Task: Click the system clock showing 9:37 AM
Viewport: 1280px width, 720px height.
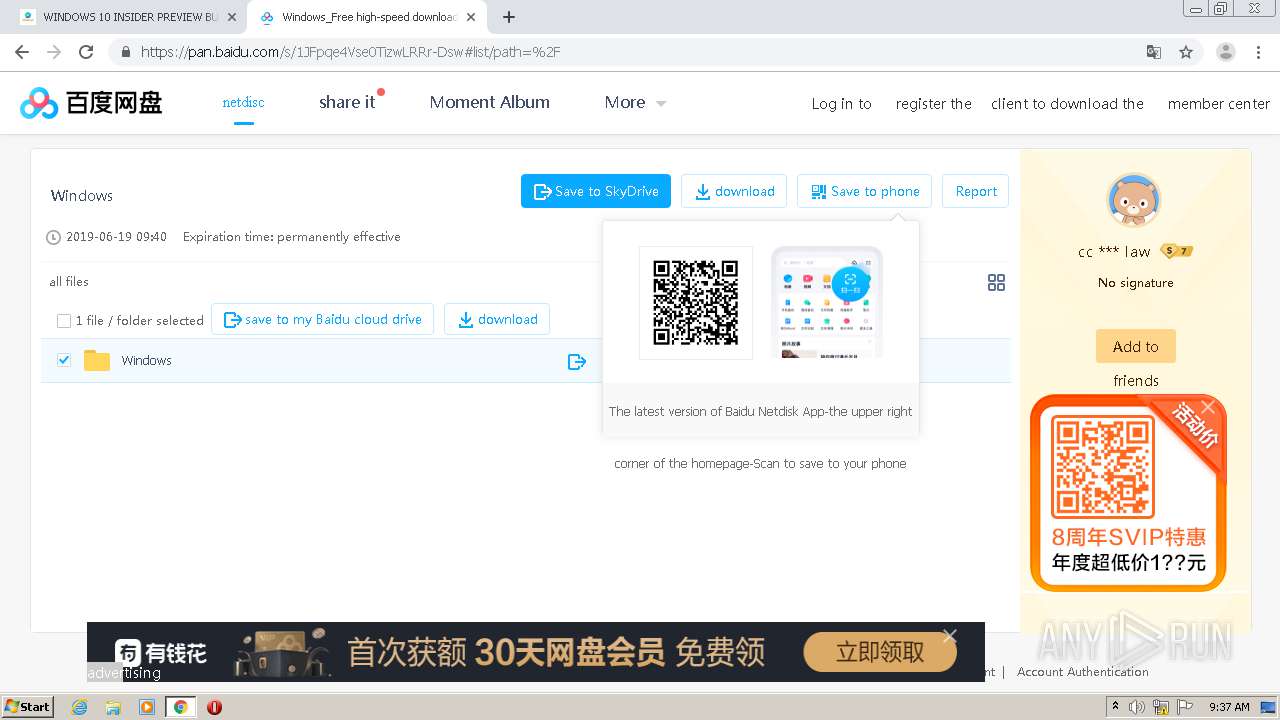Action: tap(1229, 707)
